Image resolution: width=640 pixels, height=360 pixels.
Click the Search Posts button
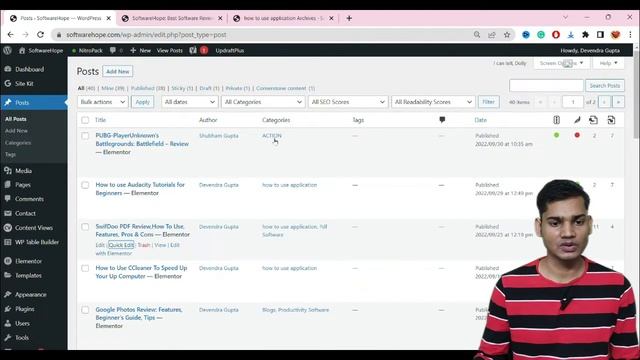(x=604, y=86)
